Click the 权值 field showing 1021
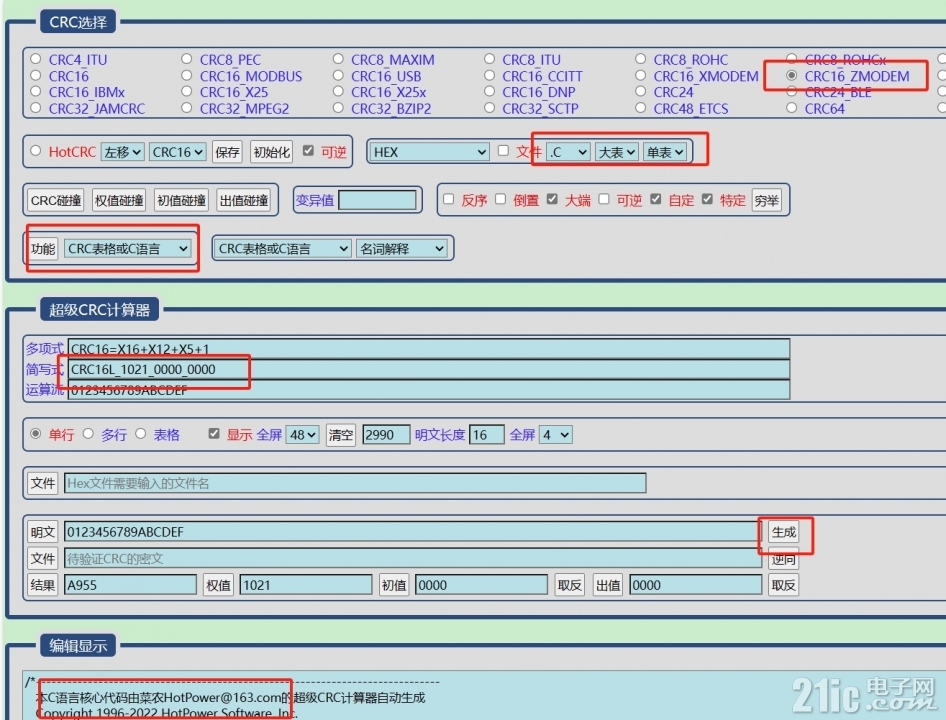The height and width of the screenshot is (720, 946). coord(306,585)
